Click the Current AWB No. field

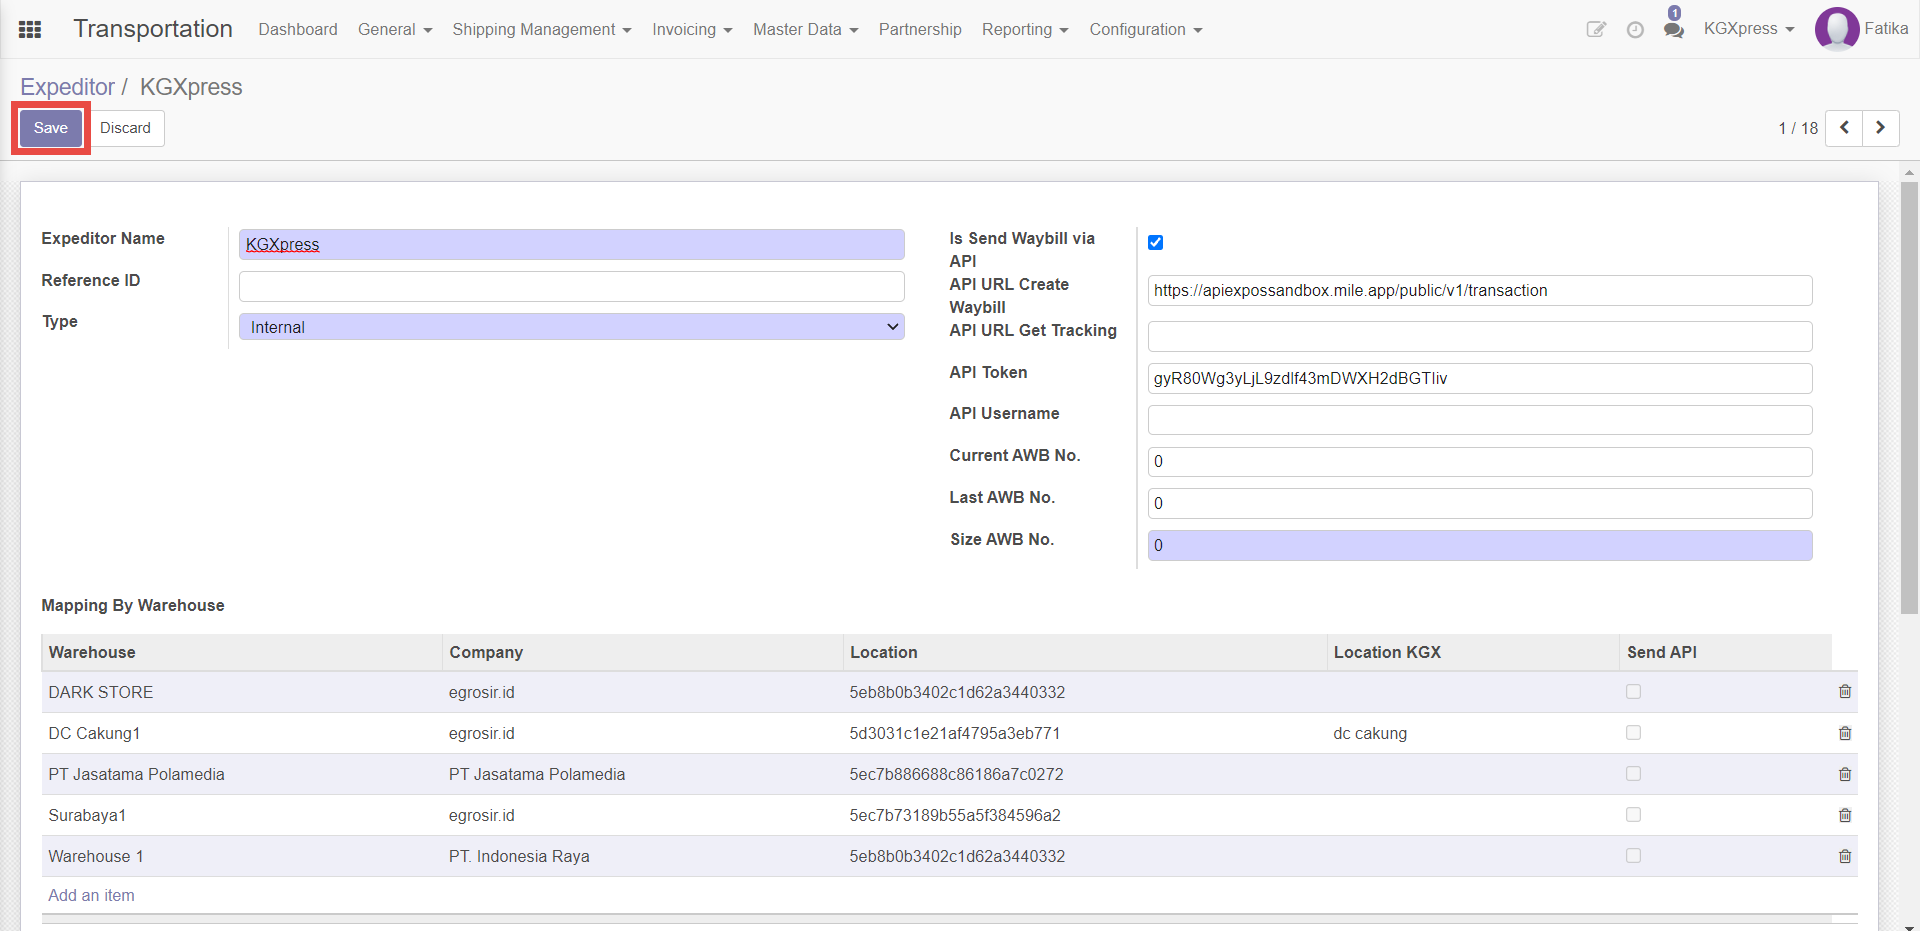(1480, 461)
